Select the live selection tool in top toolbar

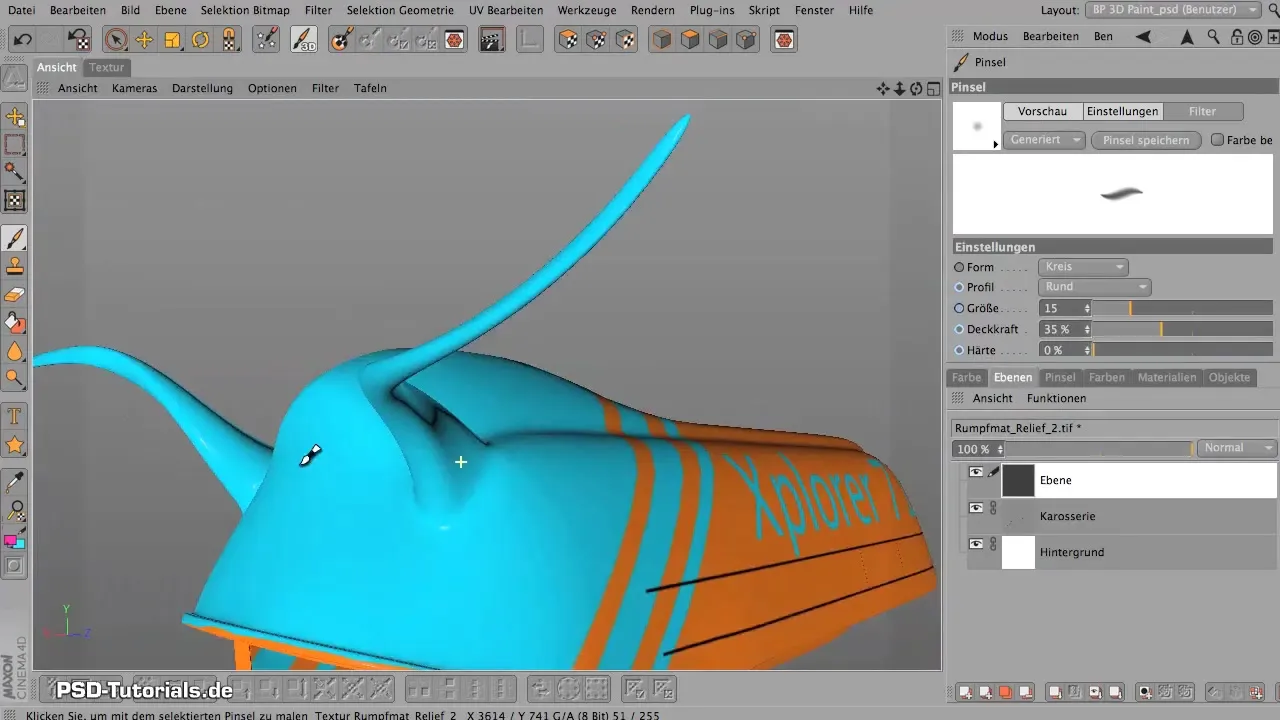click(116, 40)
